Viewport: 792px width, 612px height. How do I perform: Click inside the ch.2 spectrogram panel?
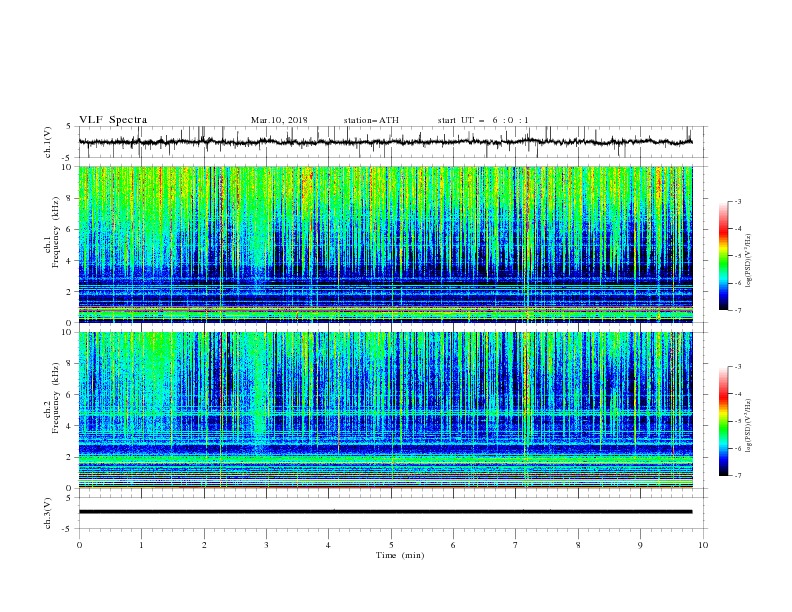pos(385,410)
